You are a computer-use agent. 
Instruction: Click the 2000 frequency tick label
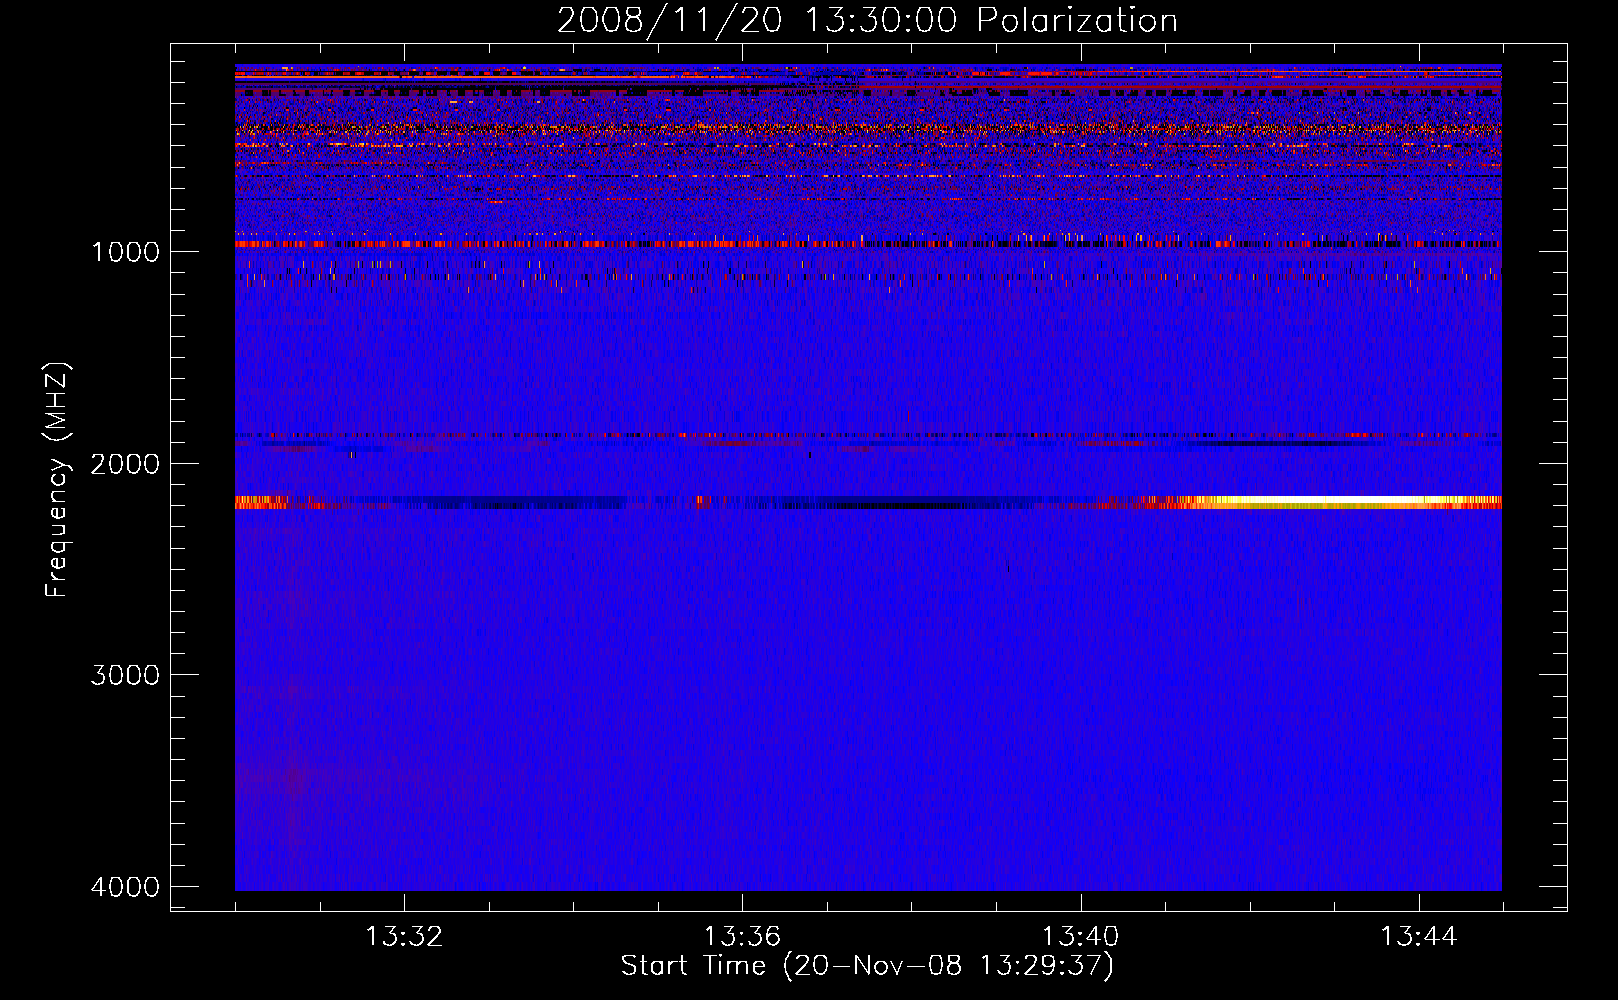pos(125,464)
